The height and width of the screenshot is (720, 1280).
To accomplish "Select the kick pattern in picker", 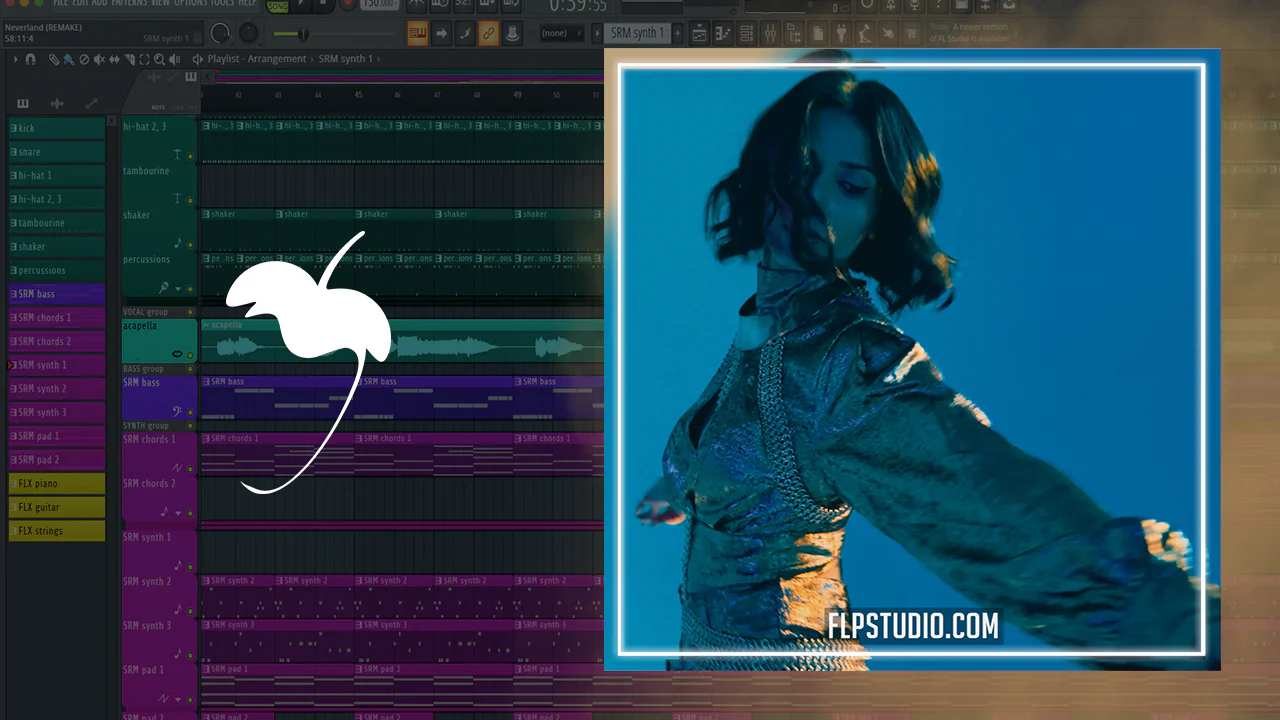I will pos(57,128).
